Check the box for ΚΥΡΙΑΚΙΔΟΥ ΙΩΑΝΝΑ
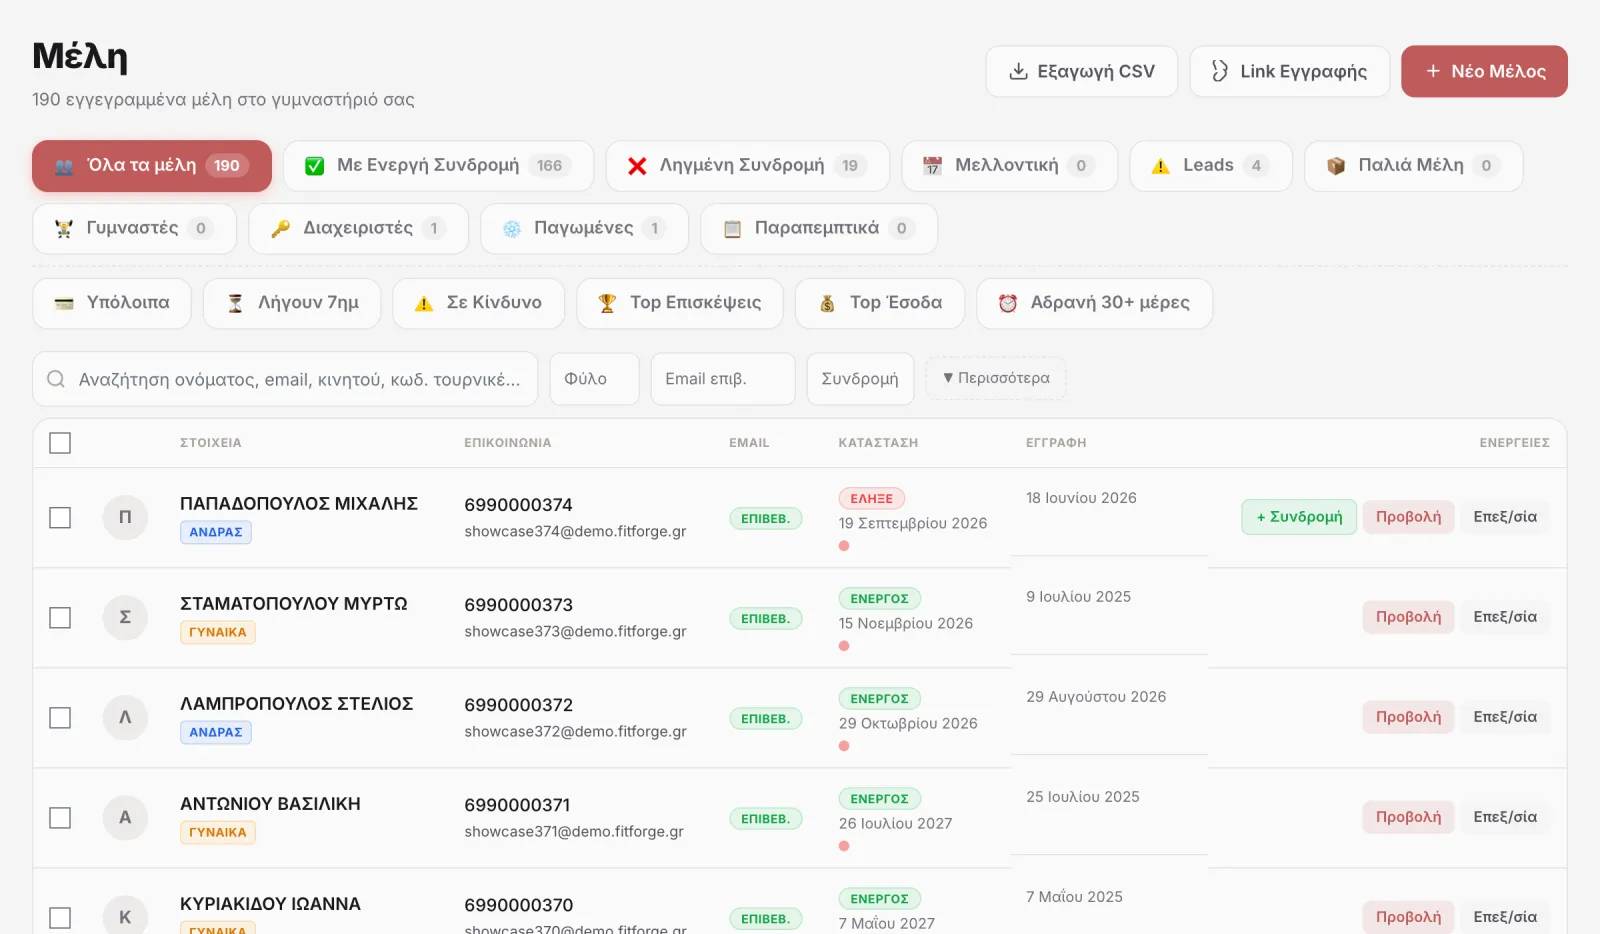This screenshot has width=1600, height=934. (x=60, y=918)
